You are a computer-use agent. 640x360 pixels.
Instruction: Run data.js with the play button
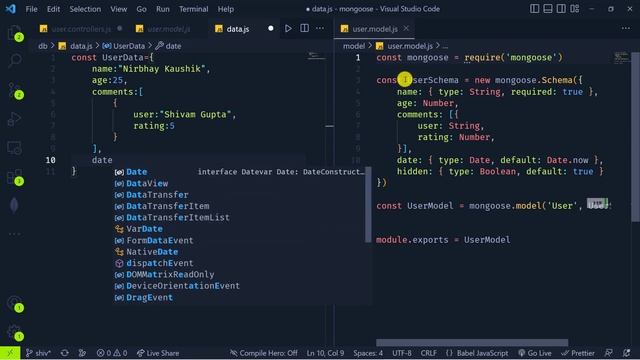click(x=288, y=29)
